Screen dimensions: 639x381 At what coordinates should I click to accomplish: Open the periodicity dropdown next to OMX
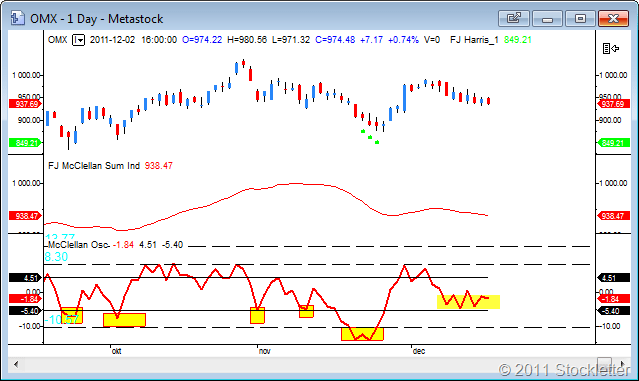[x=78, y=40]
